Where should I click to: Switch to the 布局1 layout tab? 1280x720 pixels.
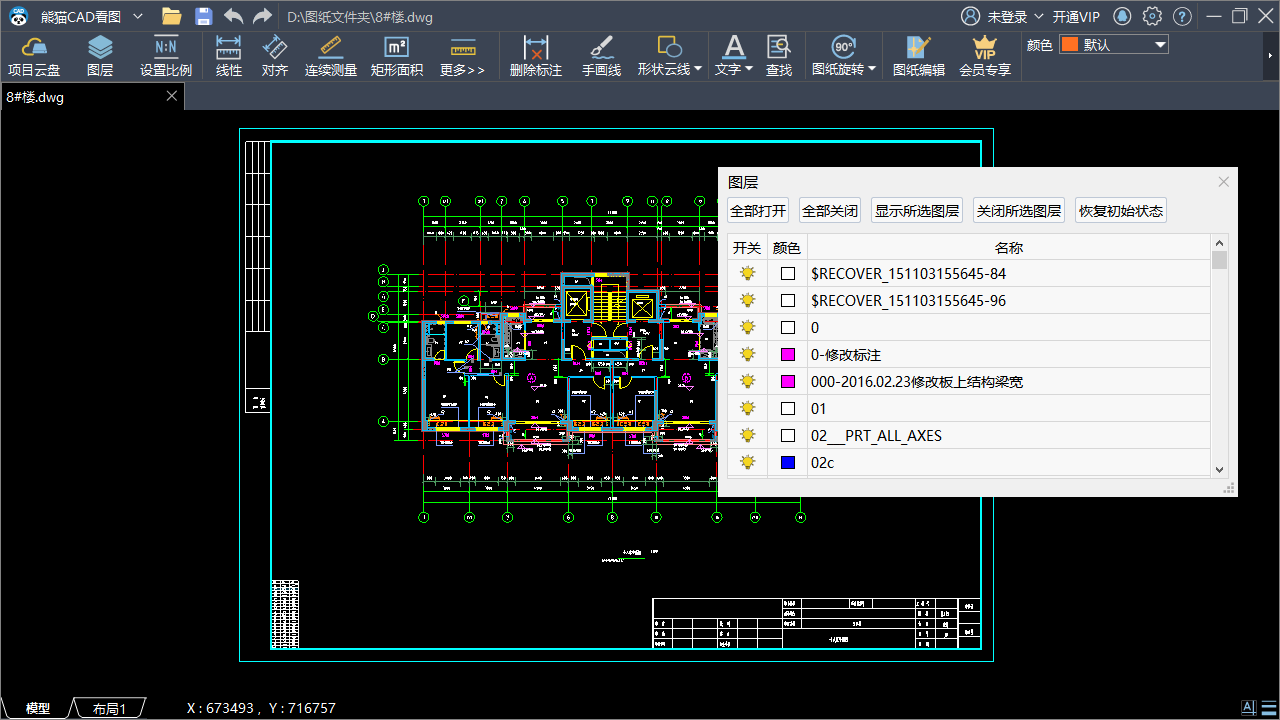pyautogui.click(x=110, y=708)
